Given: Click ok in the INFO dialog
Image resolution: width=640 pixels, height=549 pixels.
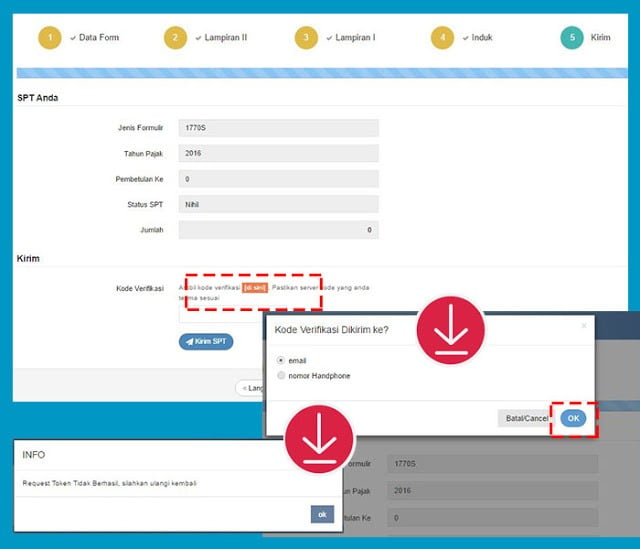Looking at the screenshot, I should click(322, 514).
